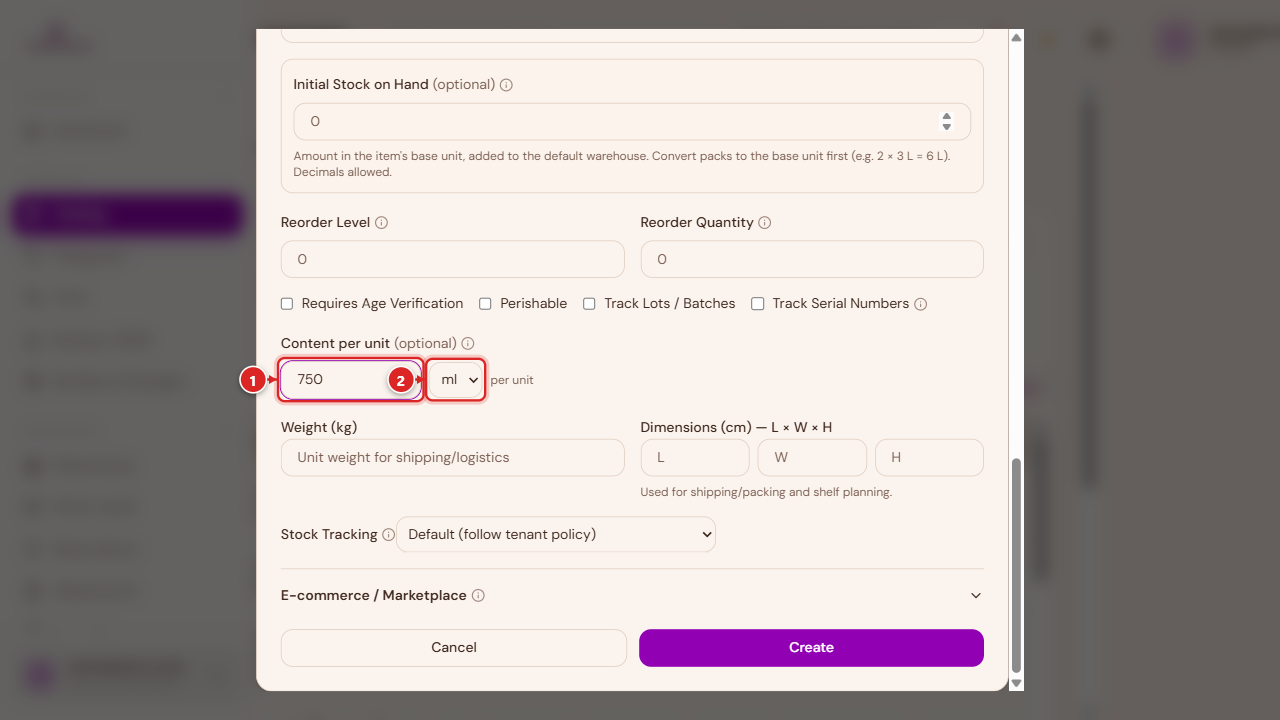This screenshot has height=720, width=1280.
Task: Tick the Perishable checkbox
Action: 485,304
